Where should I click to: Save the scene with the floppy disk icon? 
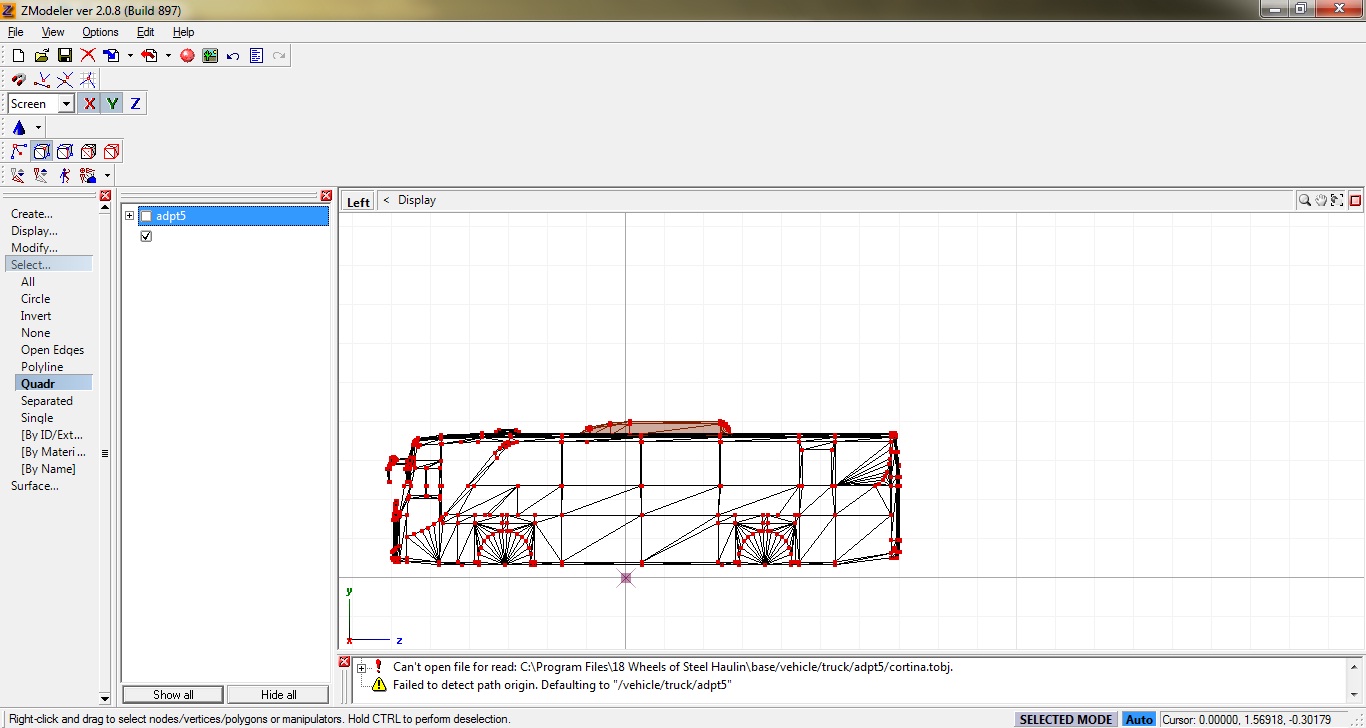click(64, 55)
